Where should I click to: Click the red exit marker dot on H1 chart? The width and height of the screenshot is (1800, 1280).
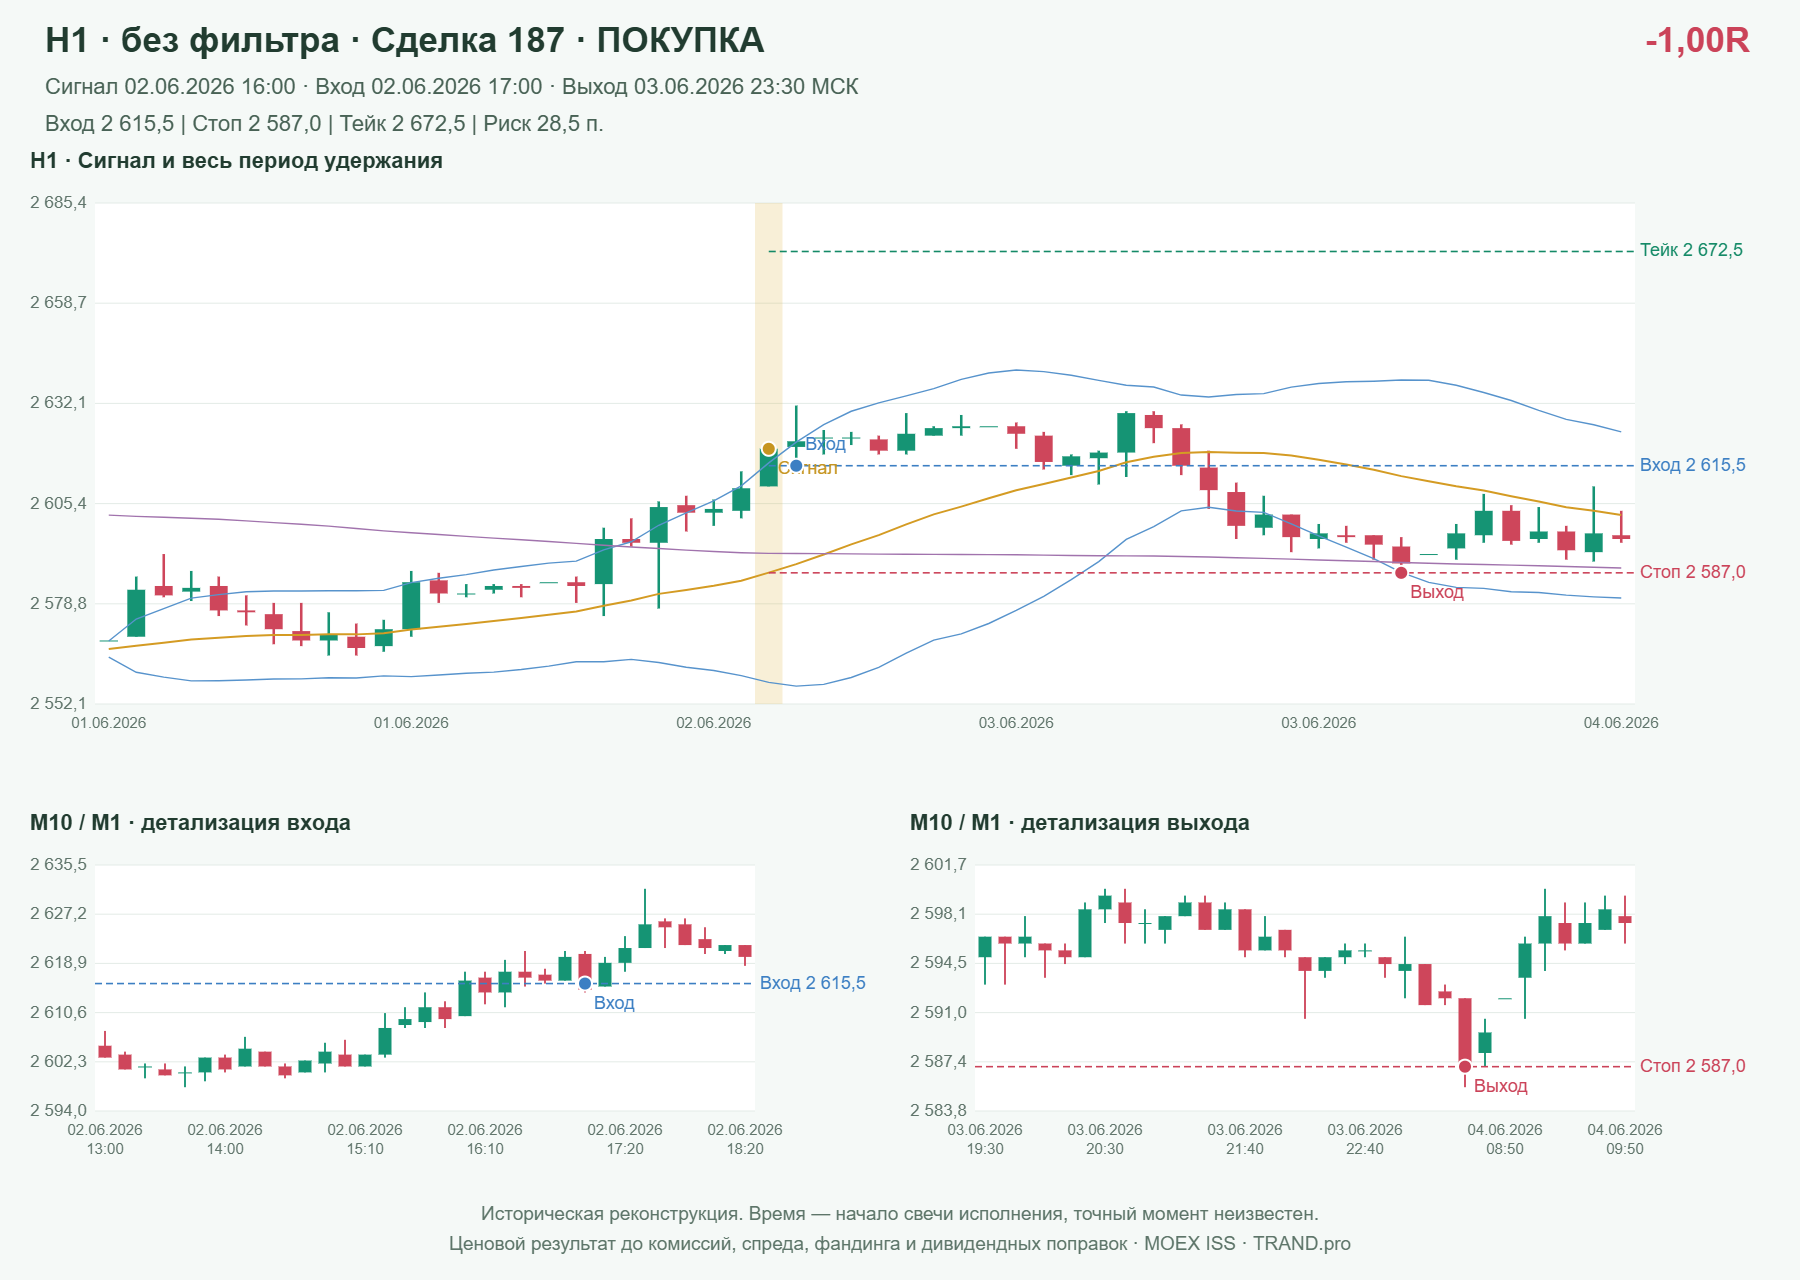click(x=1401, y=573)
